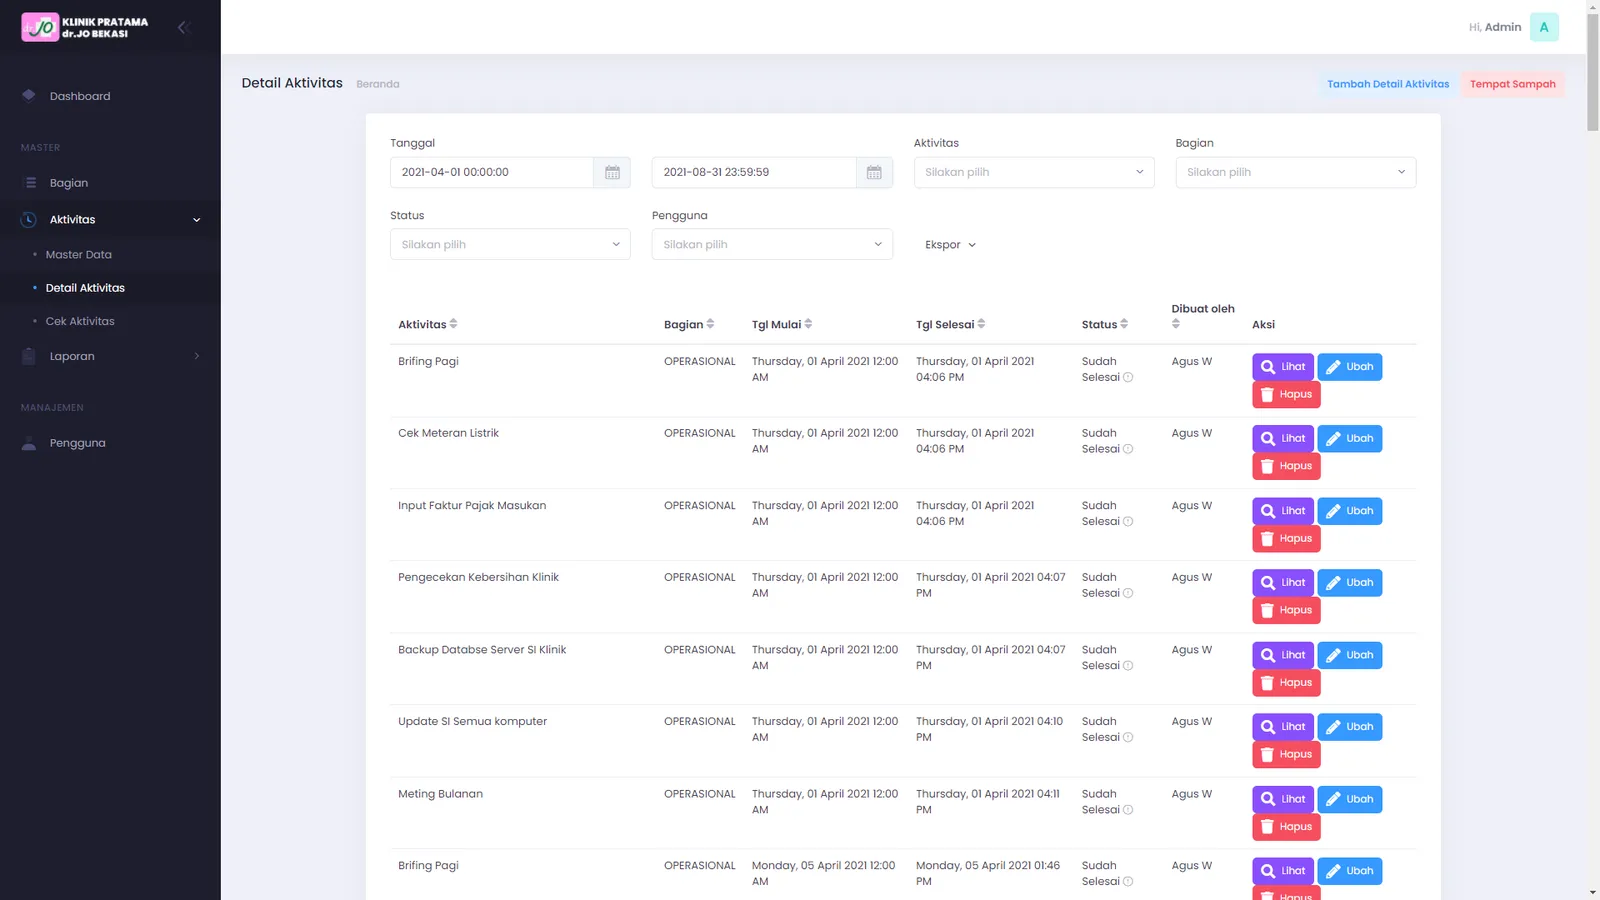This screenshot has width=1600, height=900.
Task: Sort table by Status column
Action: pyautogui.click(x=1124, y=324)
